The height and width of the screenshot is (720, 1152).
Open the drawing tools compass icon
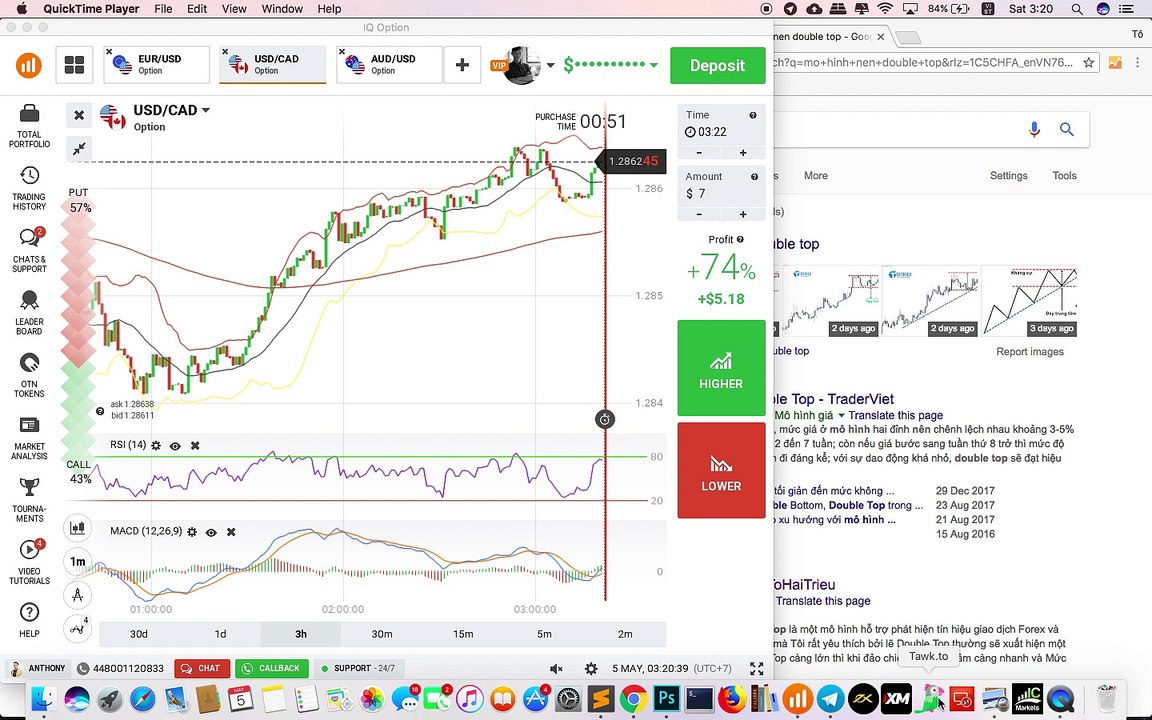77,594
